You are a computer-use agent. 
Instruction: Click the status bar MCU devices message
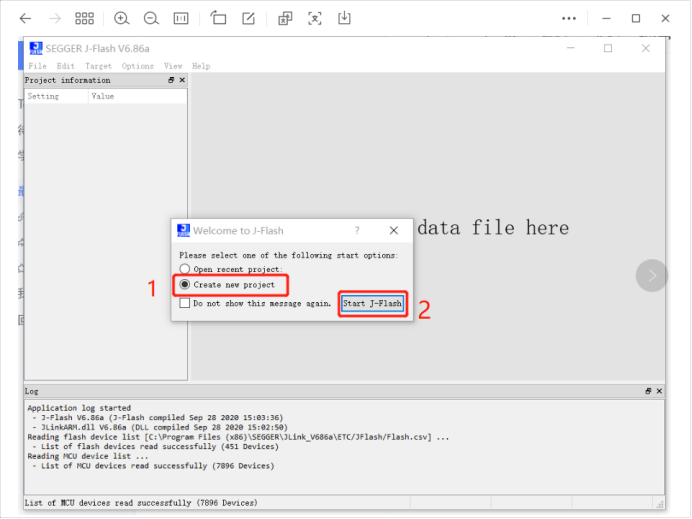[141, 503]
